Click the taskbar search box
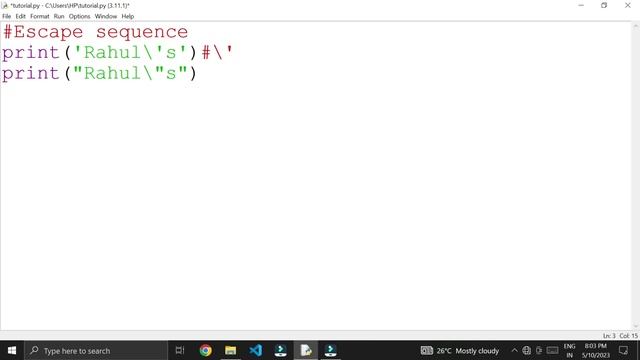 coord(96,351)
